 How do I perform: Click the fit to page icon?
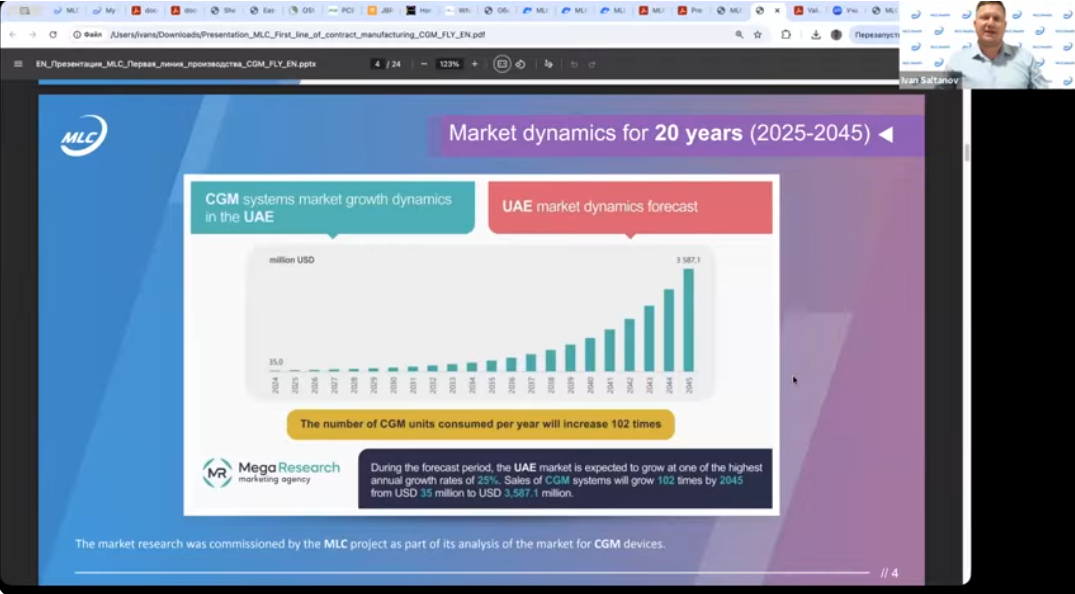coord(502,63)
